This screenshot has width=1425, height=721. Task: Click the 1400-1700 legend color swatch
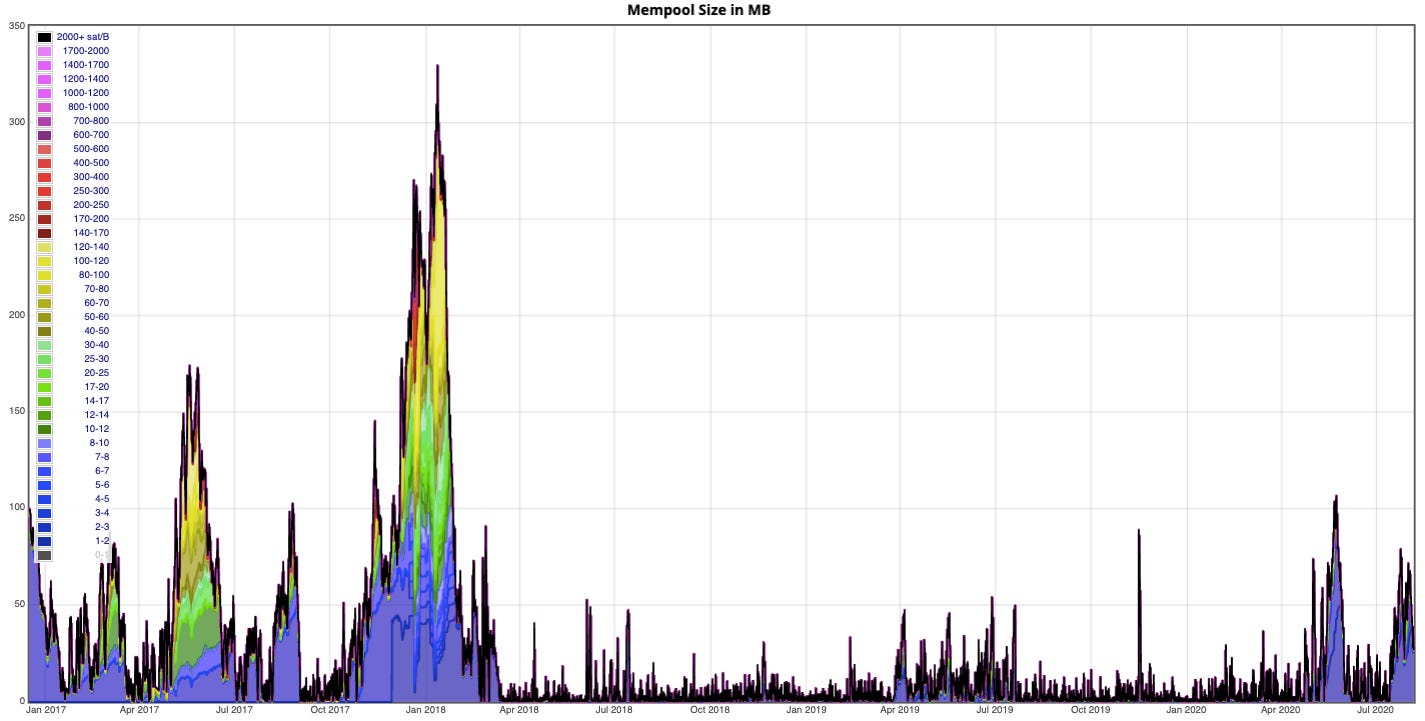tap(44, 65)
